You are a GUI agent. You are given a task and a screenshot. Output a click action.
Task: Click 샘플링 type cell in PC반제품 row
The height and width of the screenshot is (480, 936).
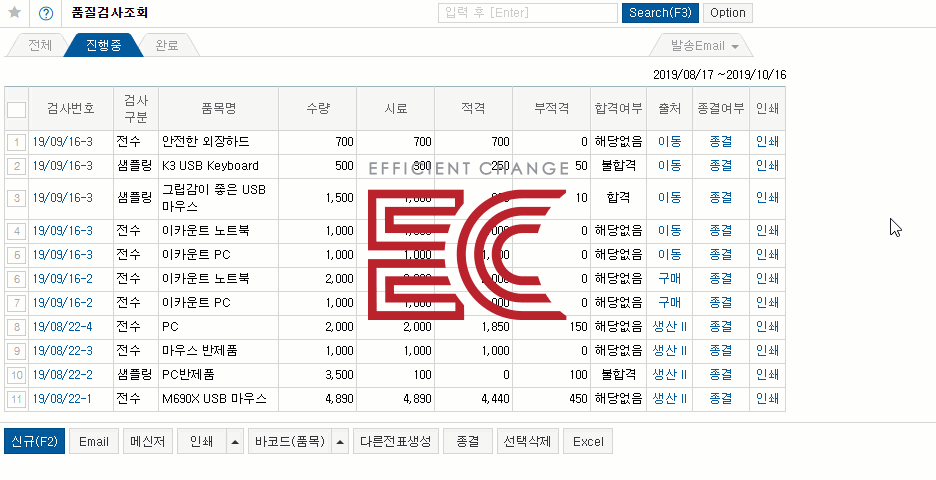pyautogui.click(x=134, y=375)
